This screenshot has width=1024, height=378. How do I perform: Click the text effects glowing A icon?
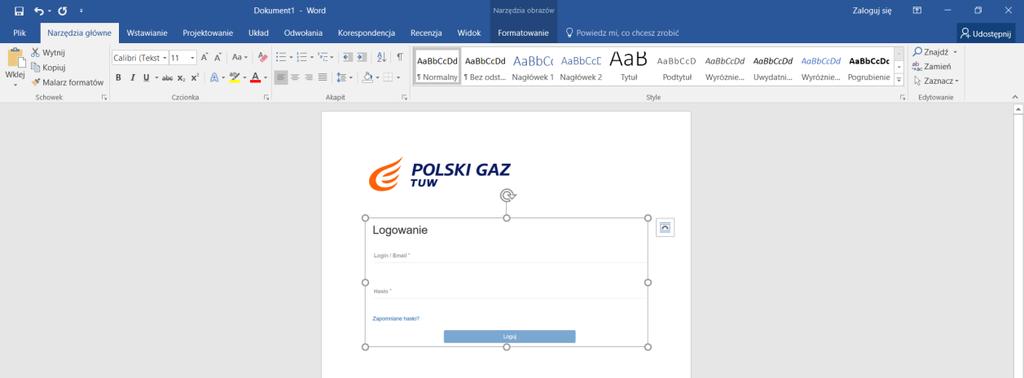[214, 78]
